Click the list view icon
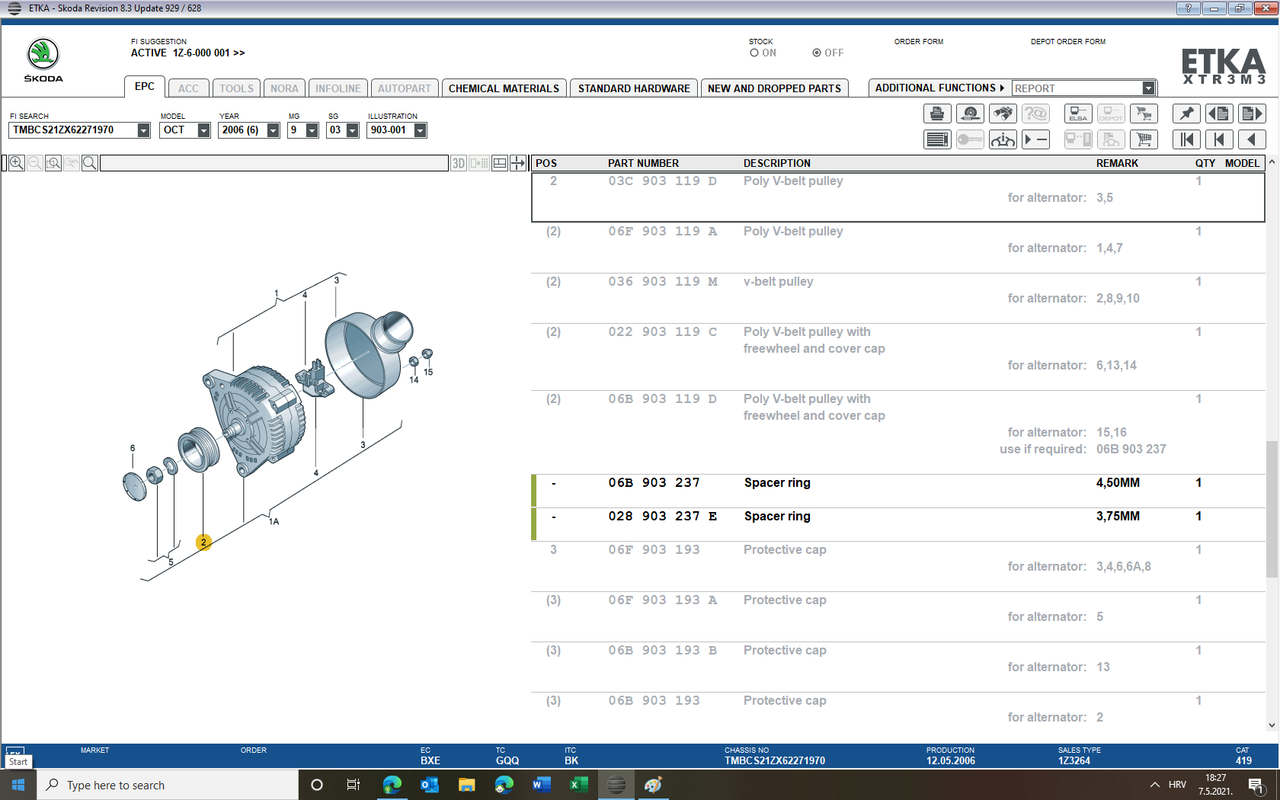1280x800 pixels. [937, 140]
